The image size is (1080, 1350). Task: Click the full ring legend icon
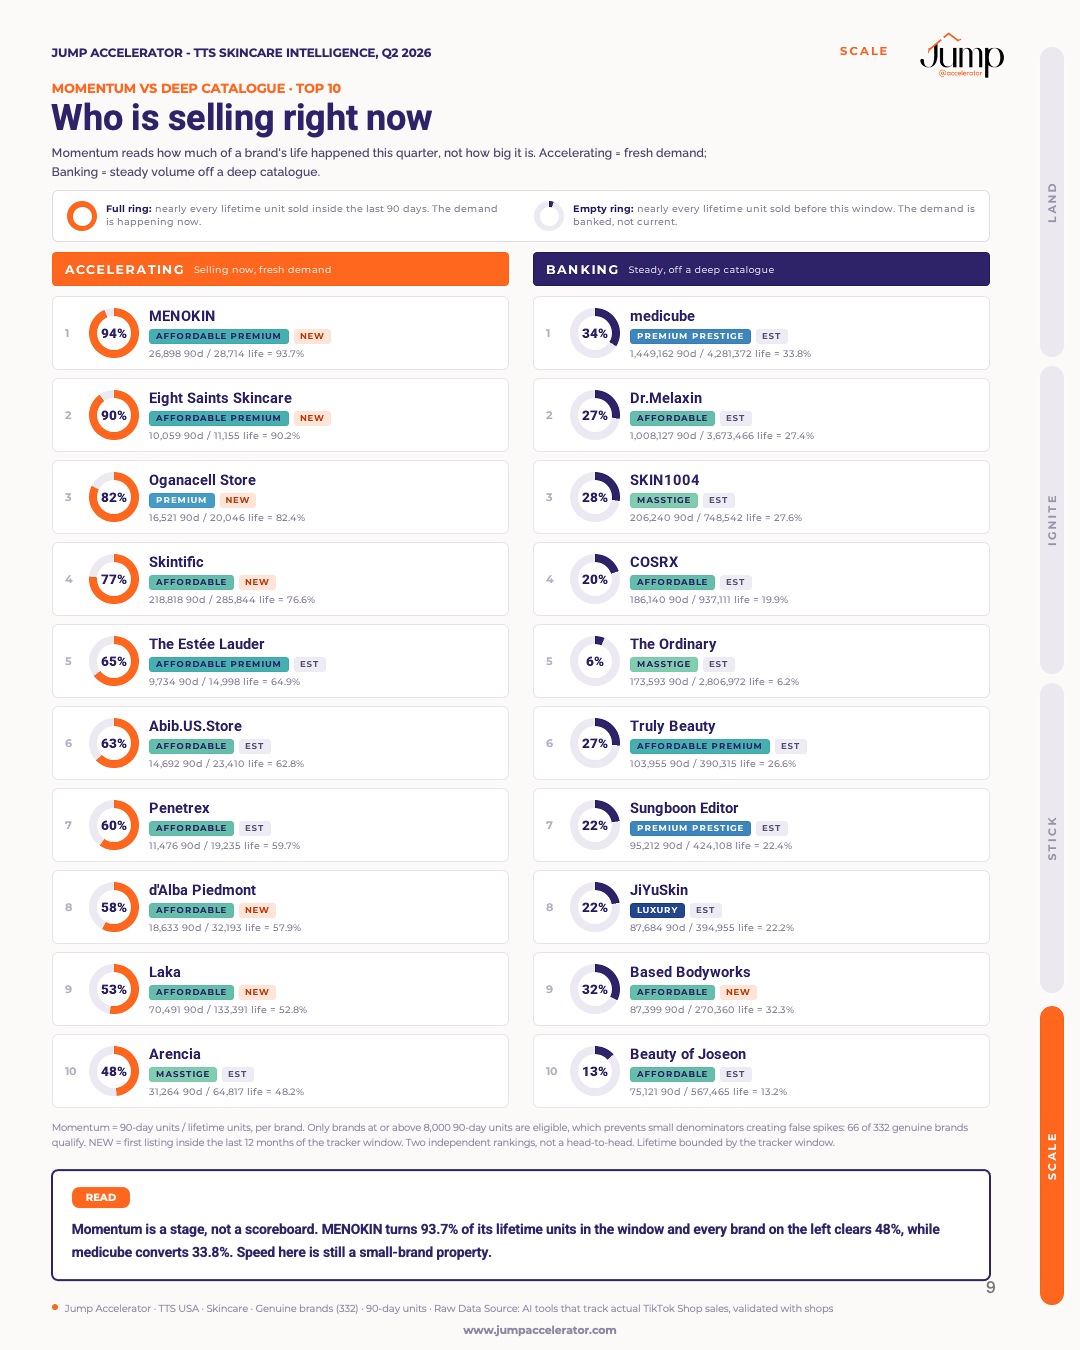(x=82, y=216)
